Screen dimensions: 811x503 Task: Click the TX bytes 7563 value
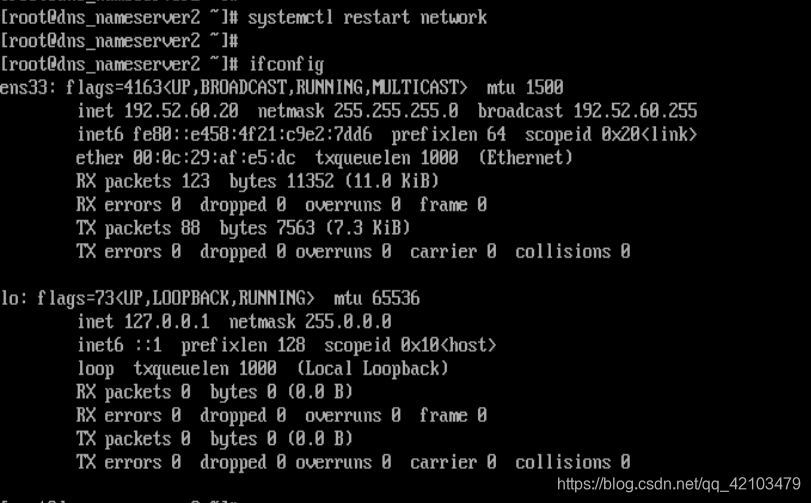(x=295, y=228)
